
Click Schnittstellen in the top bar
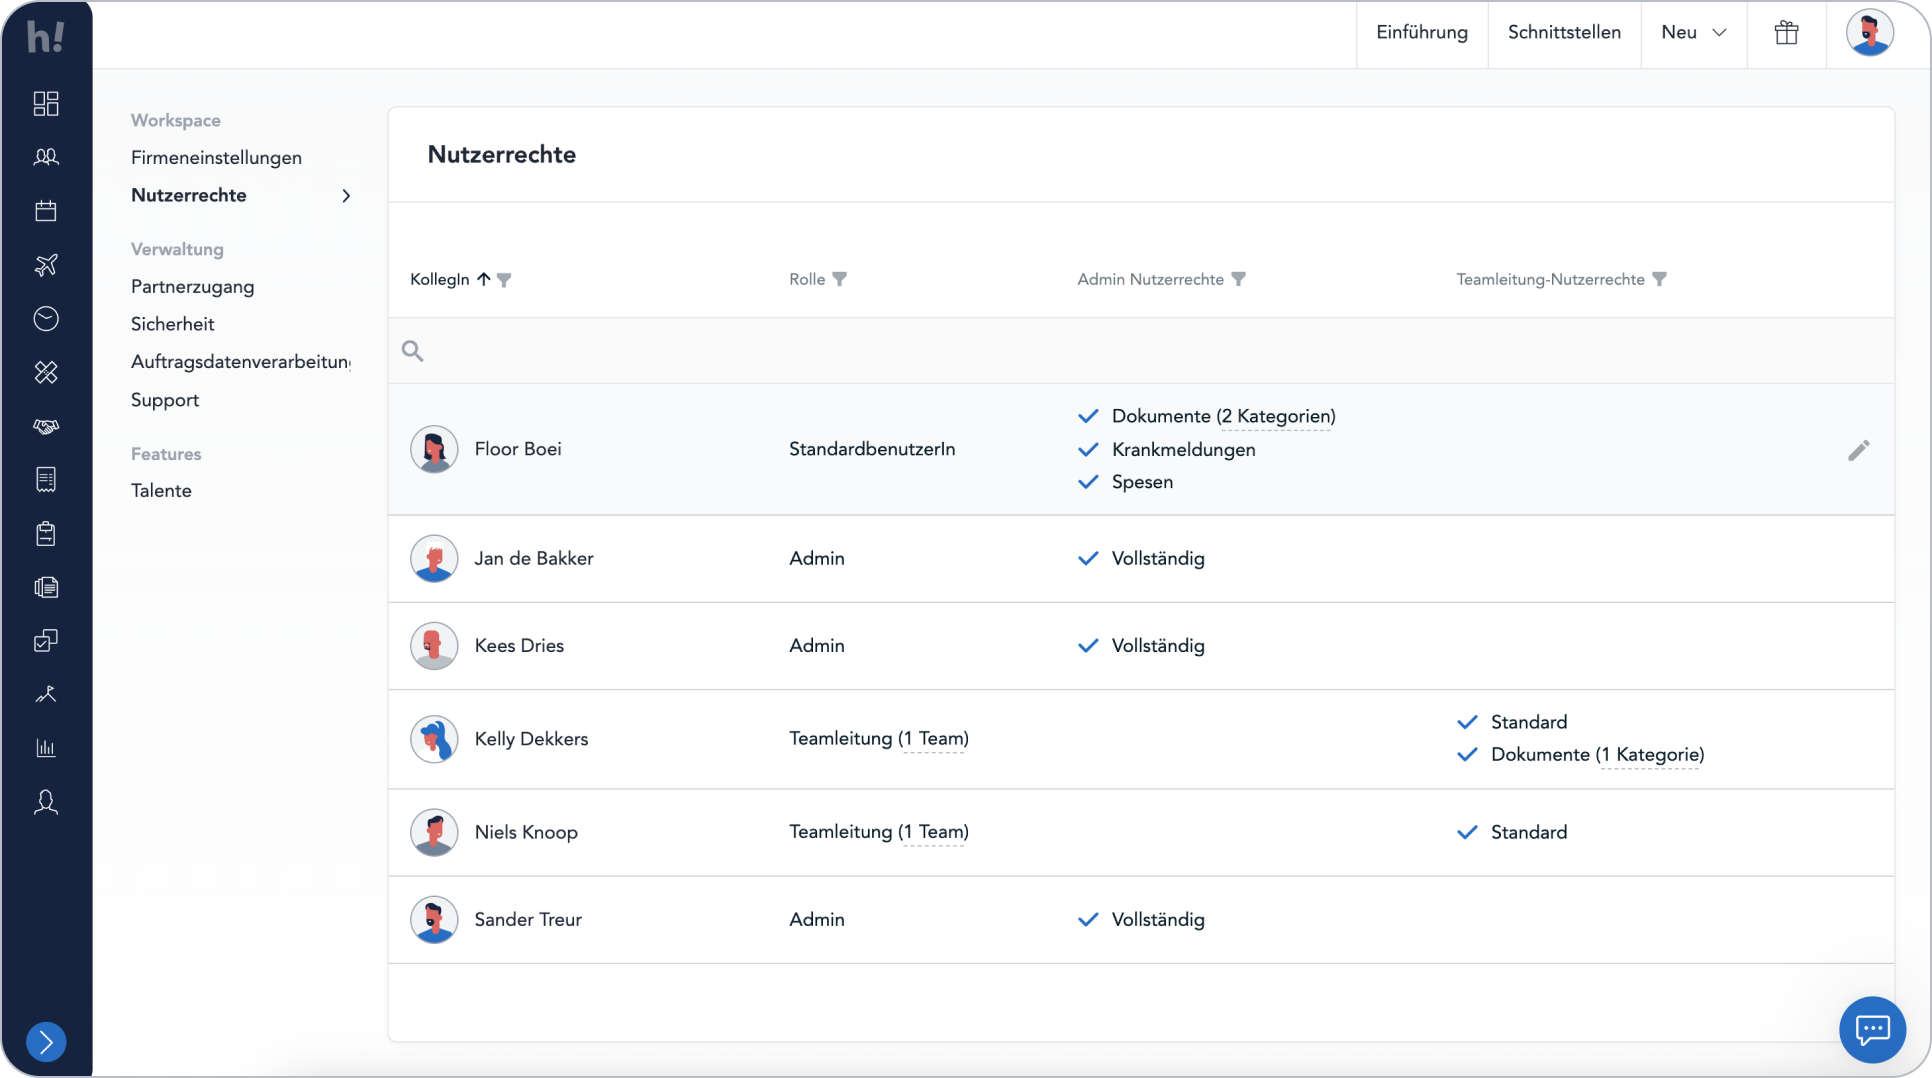coord(1564,33)
